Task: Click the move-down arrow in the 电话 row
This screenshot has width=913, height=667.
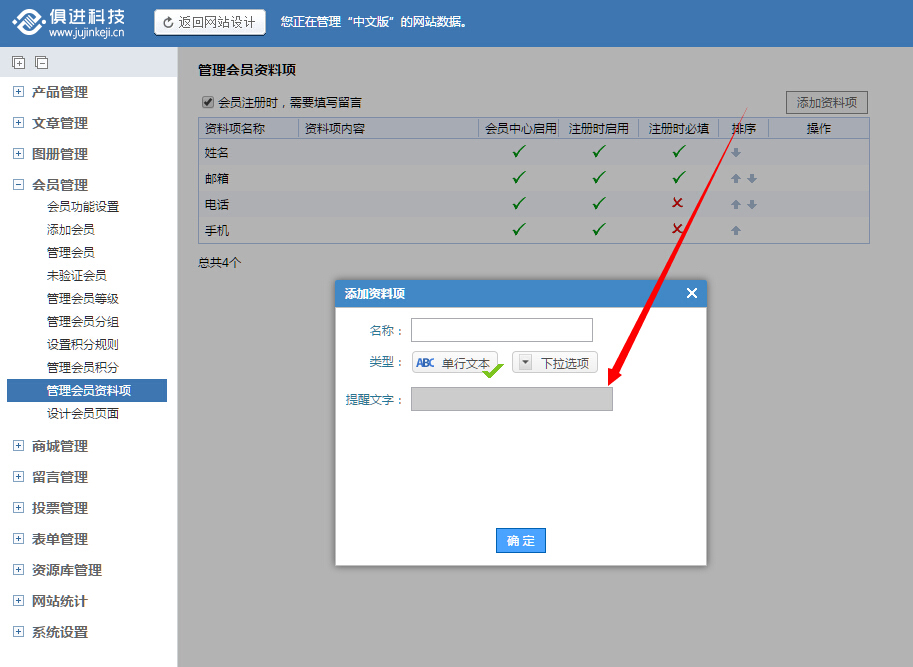Action: [752, 204]
